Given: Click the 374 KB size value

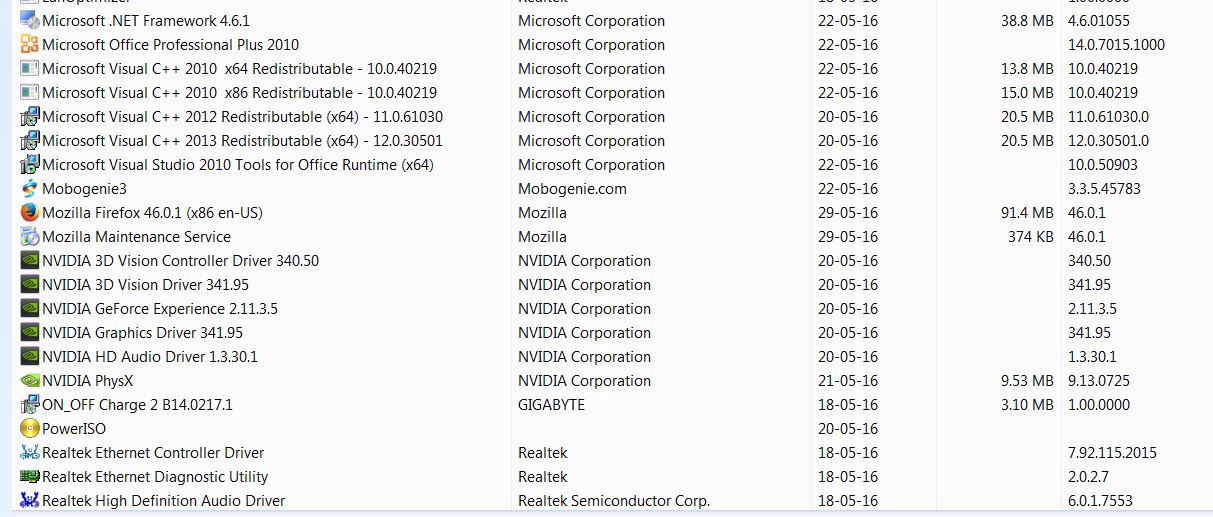Looking at the screenshot, I should point(1031,236).
